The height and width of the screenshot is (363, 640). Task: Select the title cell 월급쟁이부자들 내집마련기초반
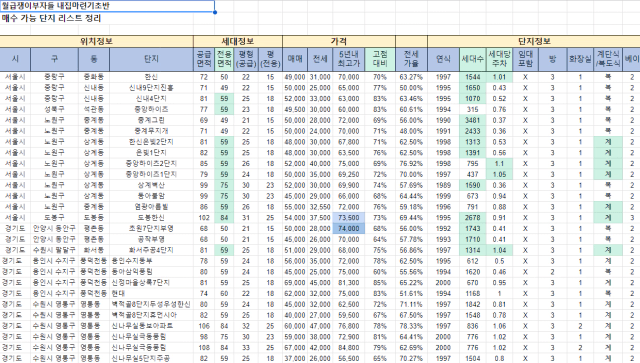point(107,6)
